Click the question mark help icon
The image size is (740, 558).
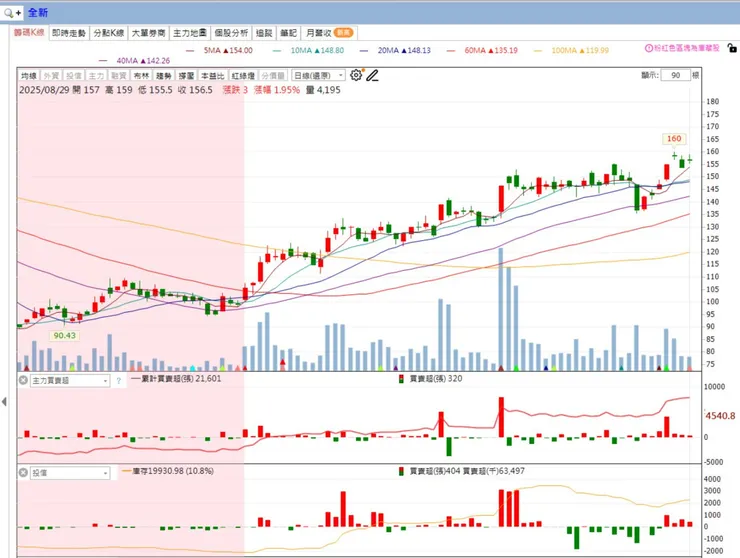point(118,380)
